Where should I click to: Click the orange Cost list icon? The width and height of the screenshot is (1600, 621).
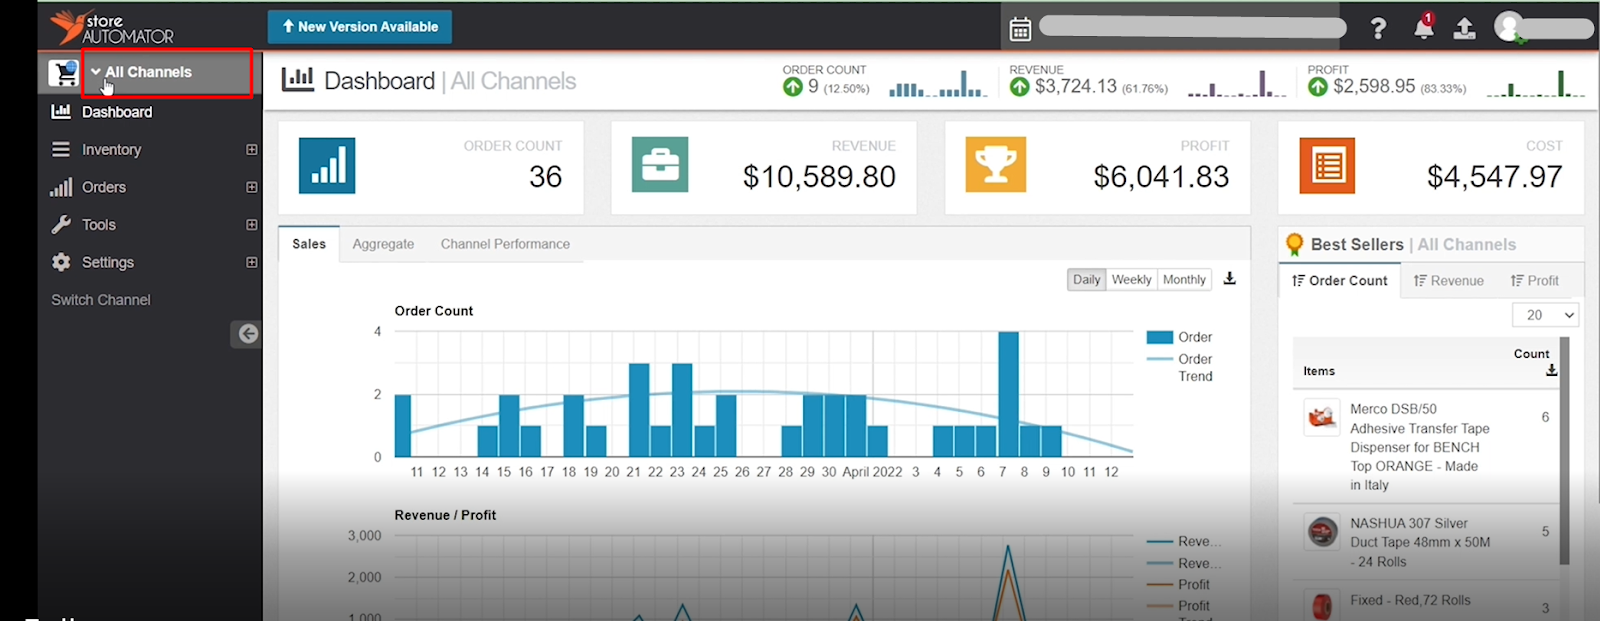coord(1327,165)
